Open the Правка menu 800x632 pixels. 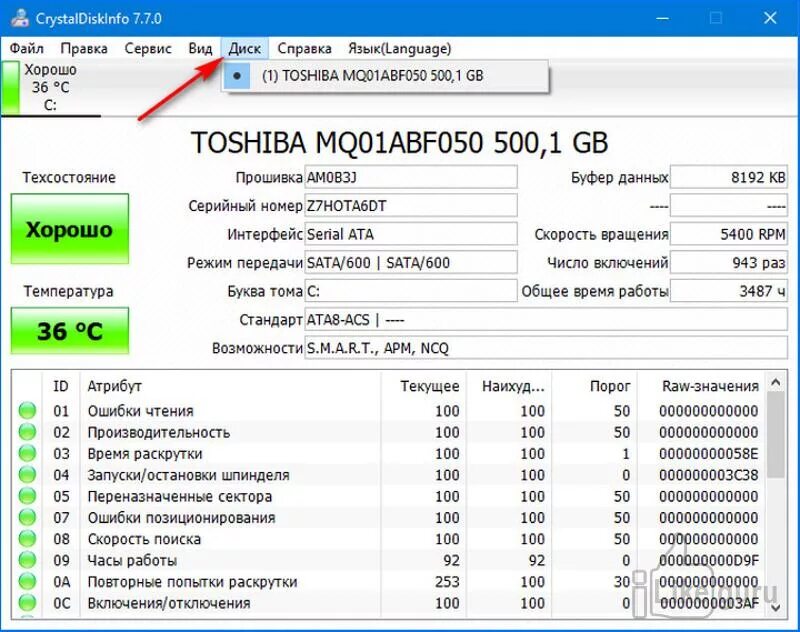(x=84, y=48)
